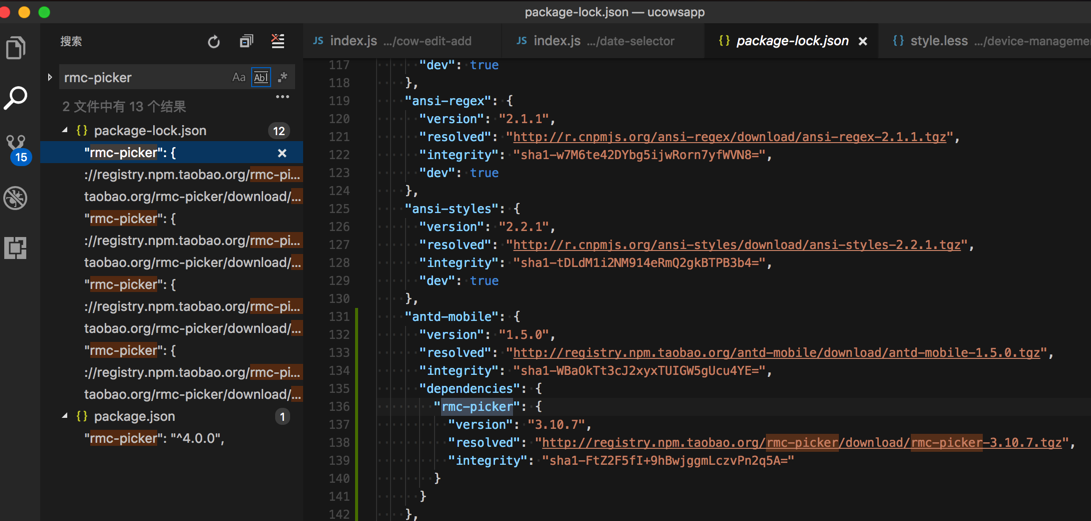Click version value "3.10.7" in editor
1091x521 pixels.
click(559, 425)
